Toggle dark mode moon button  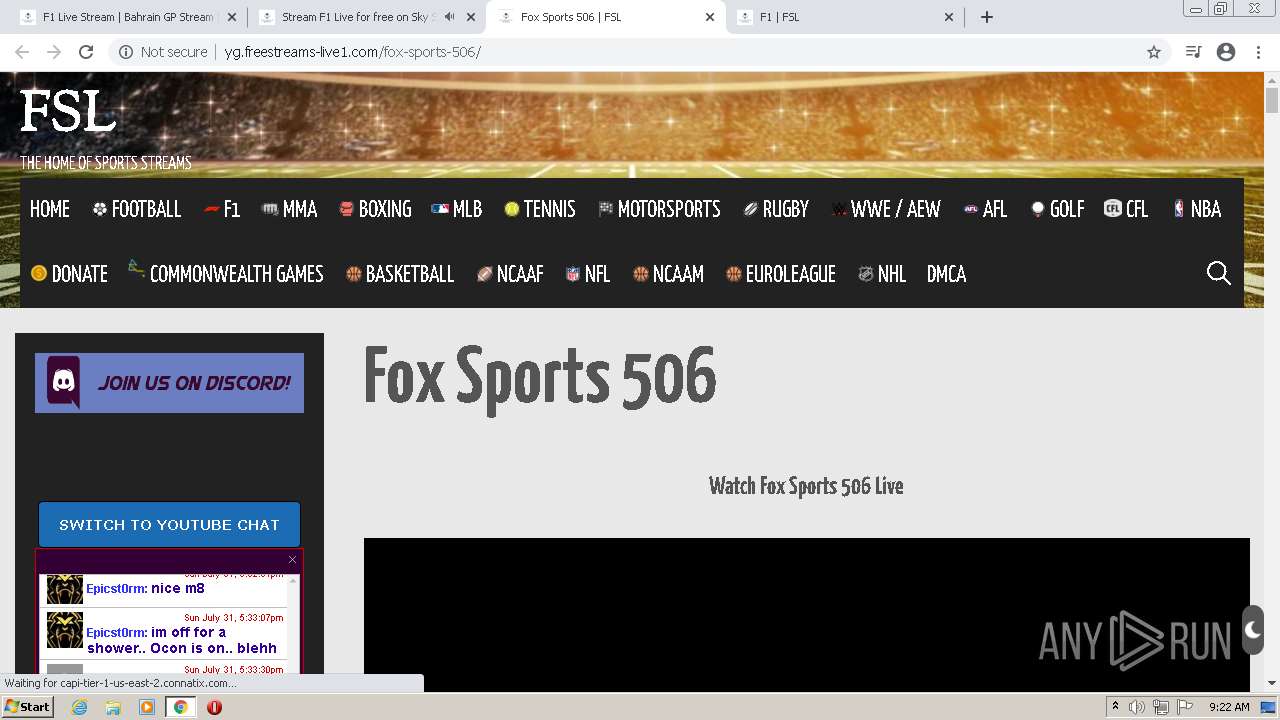(x=1252, y=630)
